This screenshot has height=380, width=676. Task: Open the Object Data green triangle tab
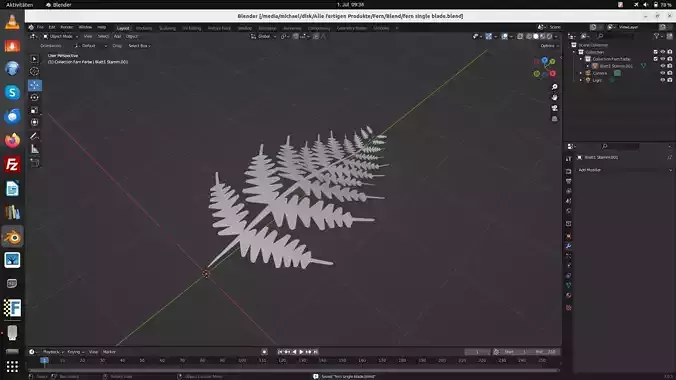pyautogui.click(x=569, y=285)
